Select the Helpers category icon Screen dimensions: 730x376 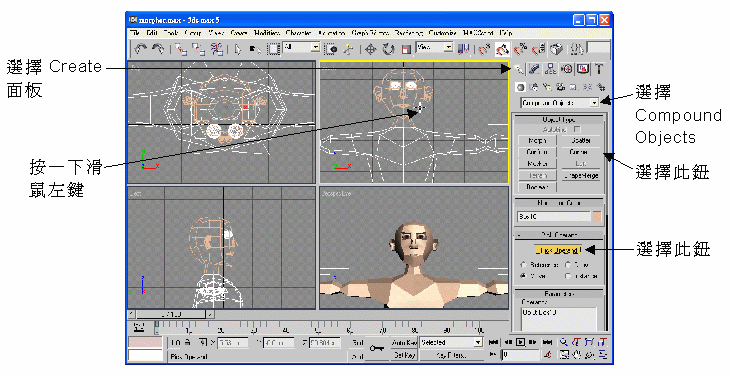pyautogui.click(x=574, y=87)
